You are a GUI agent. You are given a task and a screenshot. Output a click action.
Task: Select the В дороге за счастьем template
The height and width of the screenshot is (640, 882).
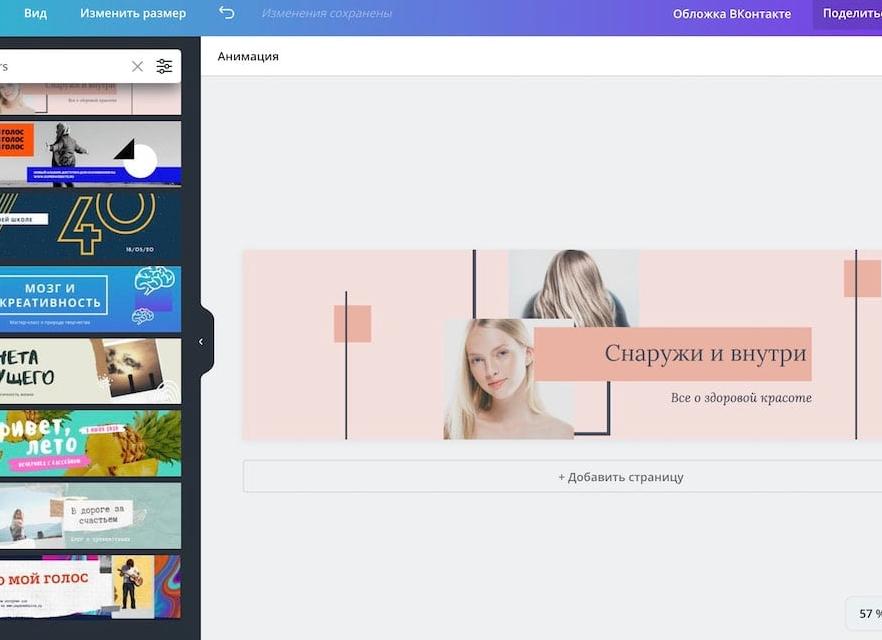90,515
